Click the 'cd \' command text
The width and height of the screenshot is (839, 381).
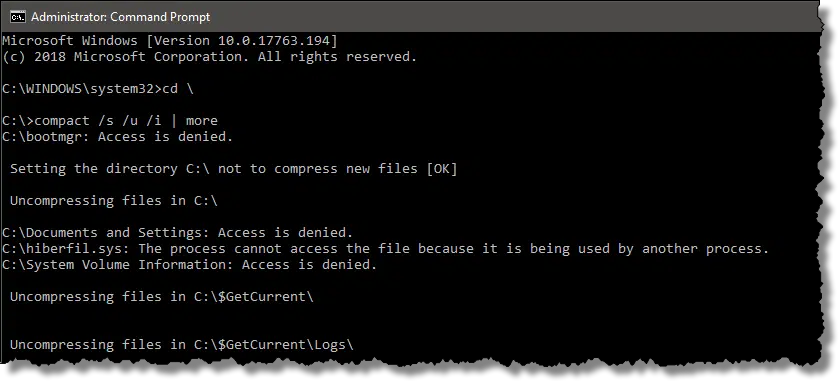tap(178, 89)
